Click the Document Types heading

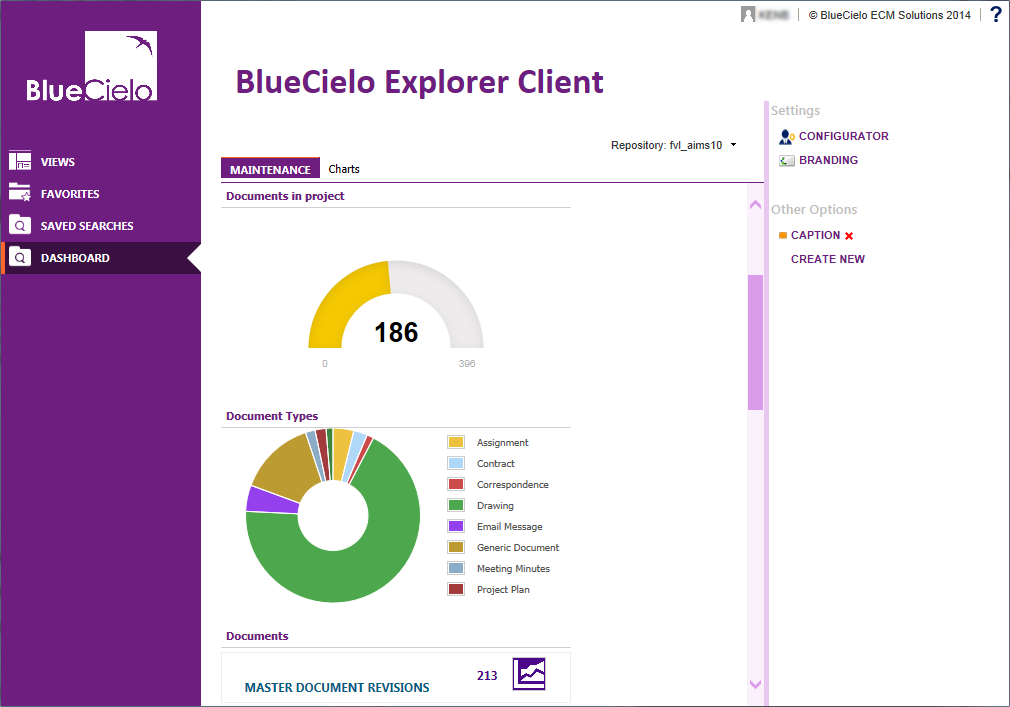[x=272, y=417]
